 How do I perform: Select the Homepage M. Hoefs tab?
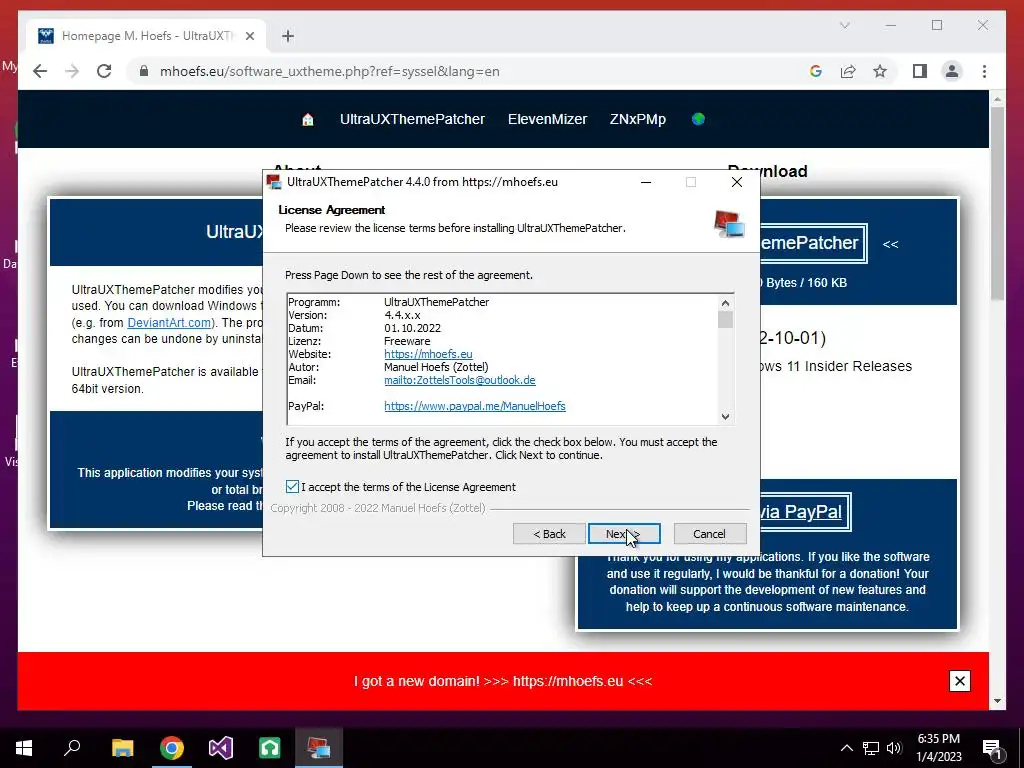pos(147,36)
